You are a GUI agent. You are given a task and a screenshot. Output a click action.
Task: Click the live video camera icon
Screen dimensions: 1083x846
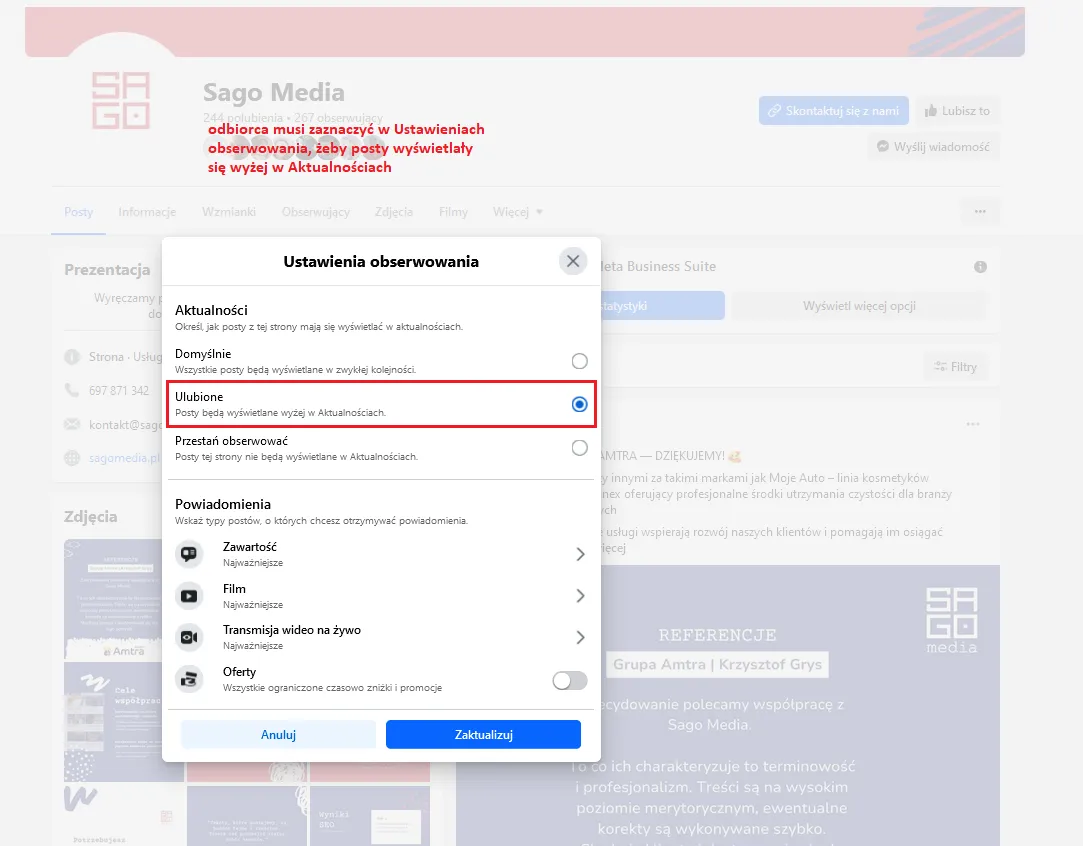tap(189, 637)
